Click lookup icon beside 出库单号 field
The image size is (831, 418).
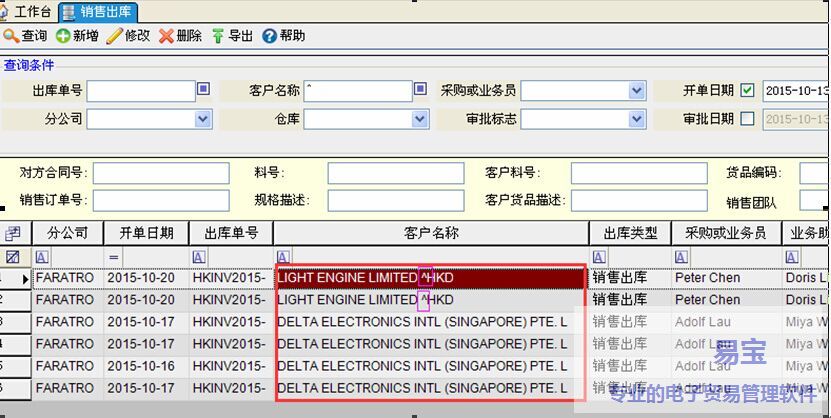coord(204,90)
